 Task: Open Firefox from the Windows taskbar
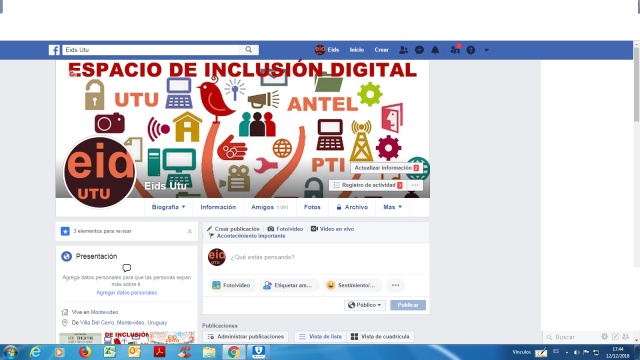[85, 352]
